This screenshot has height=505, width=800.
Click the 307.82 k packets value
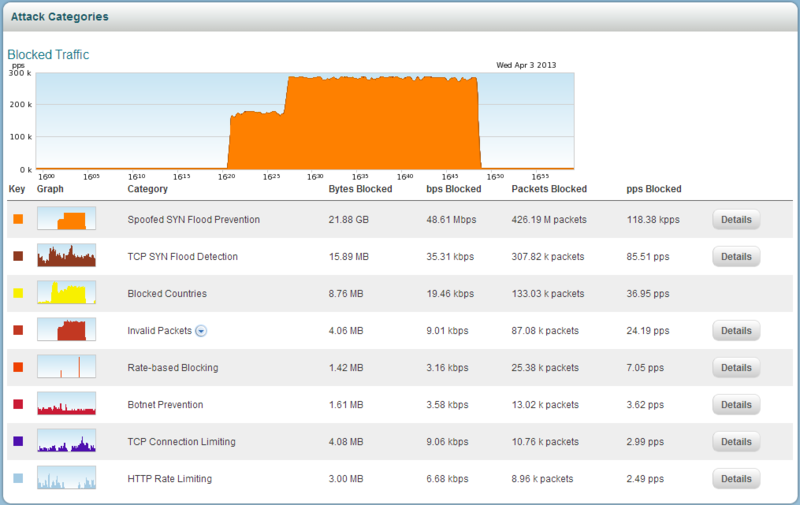548,257
